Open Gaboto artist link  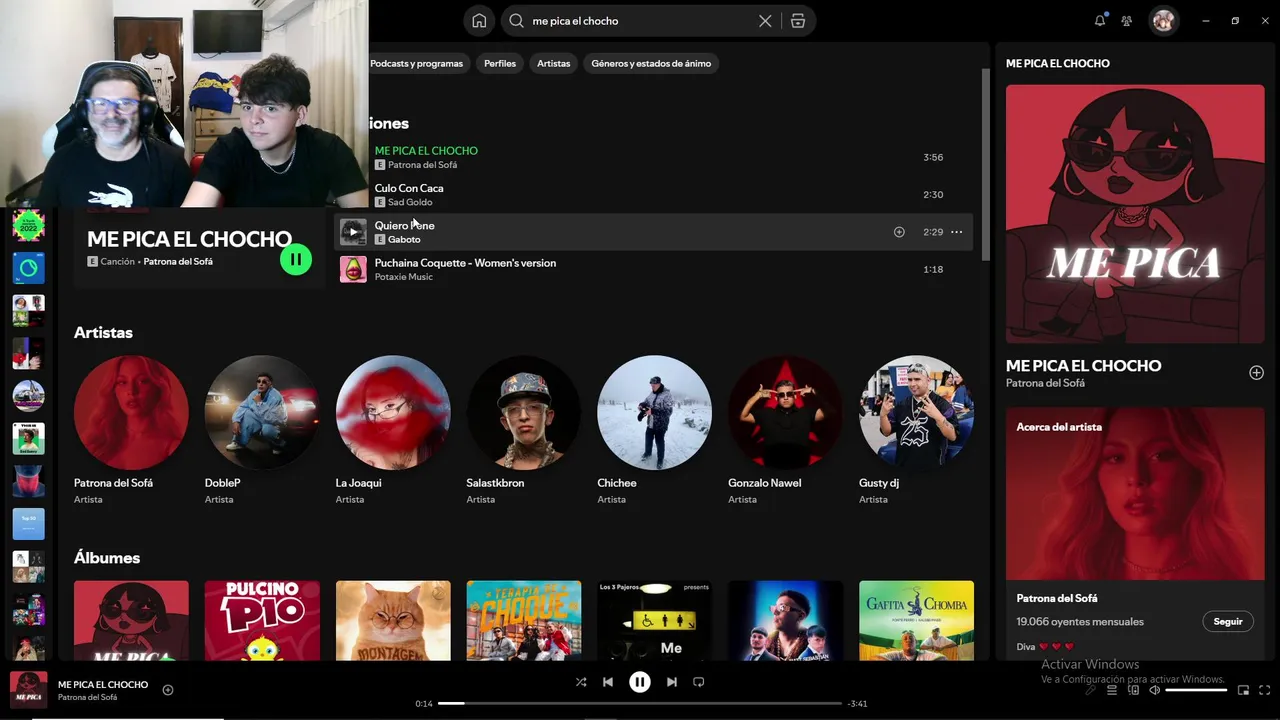404,240
